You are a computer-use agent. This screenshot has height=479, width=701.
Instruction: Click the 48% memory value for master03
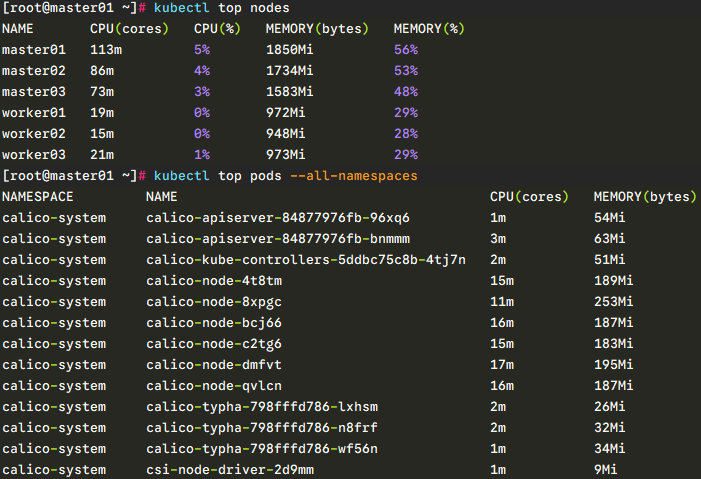(405, 91)
